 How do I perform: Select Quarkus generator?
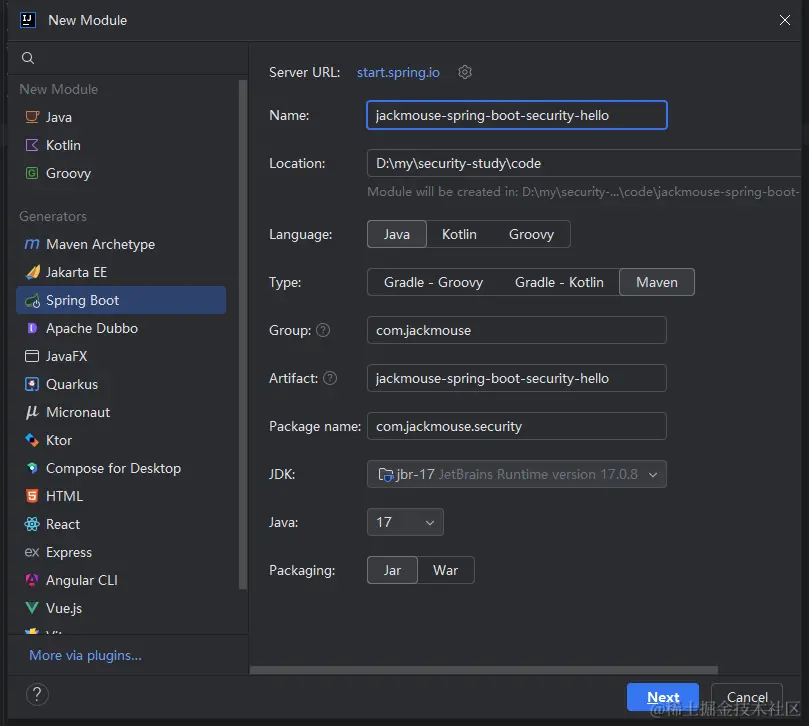tap(121, 384)
